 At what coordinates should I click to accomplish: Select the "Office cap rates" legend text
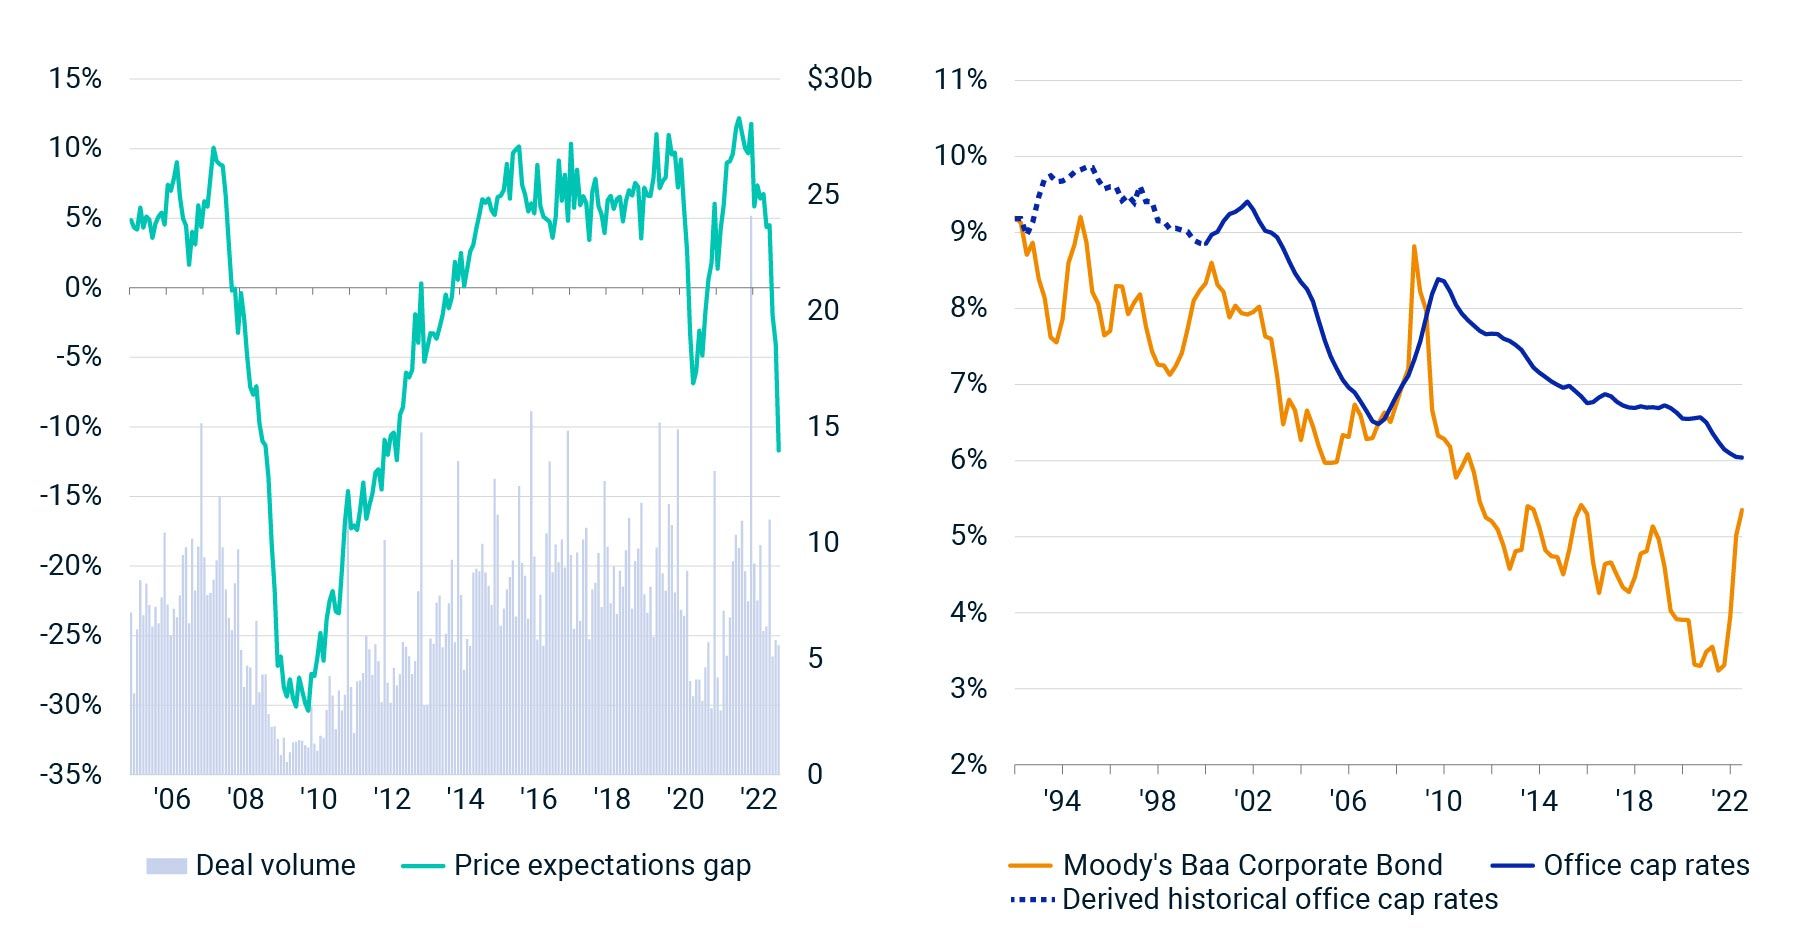(x=1646, y=866)
